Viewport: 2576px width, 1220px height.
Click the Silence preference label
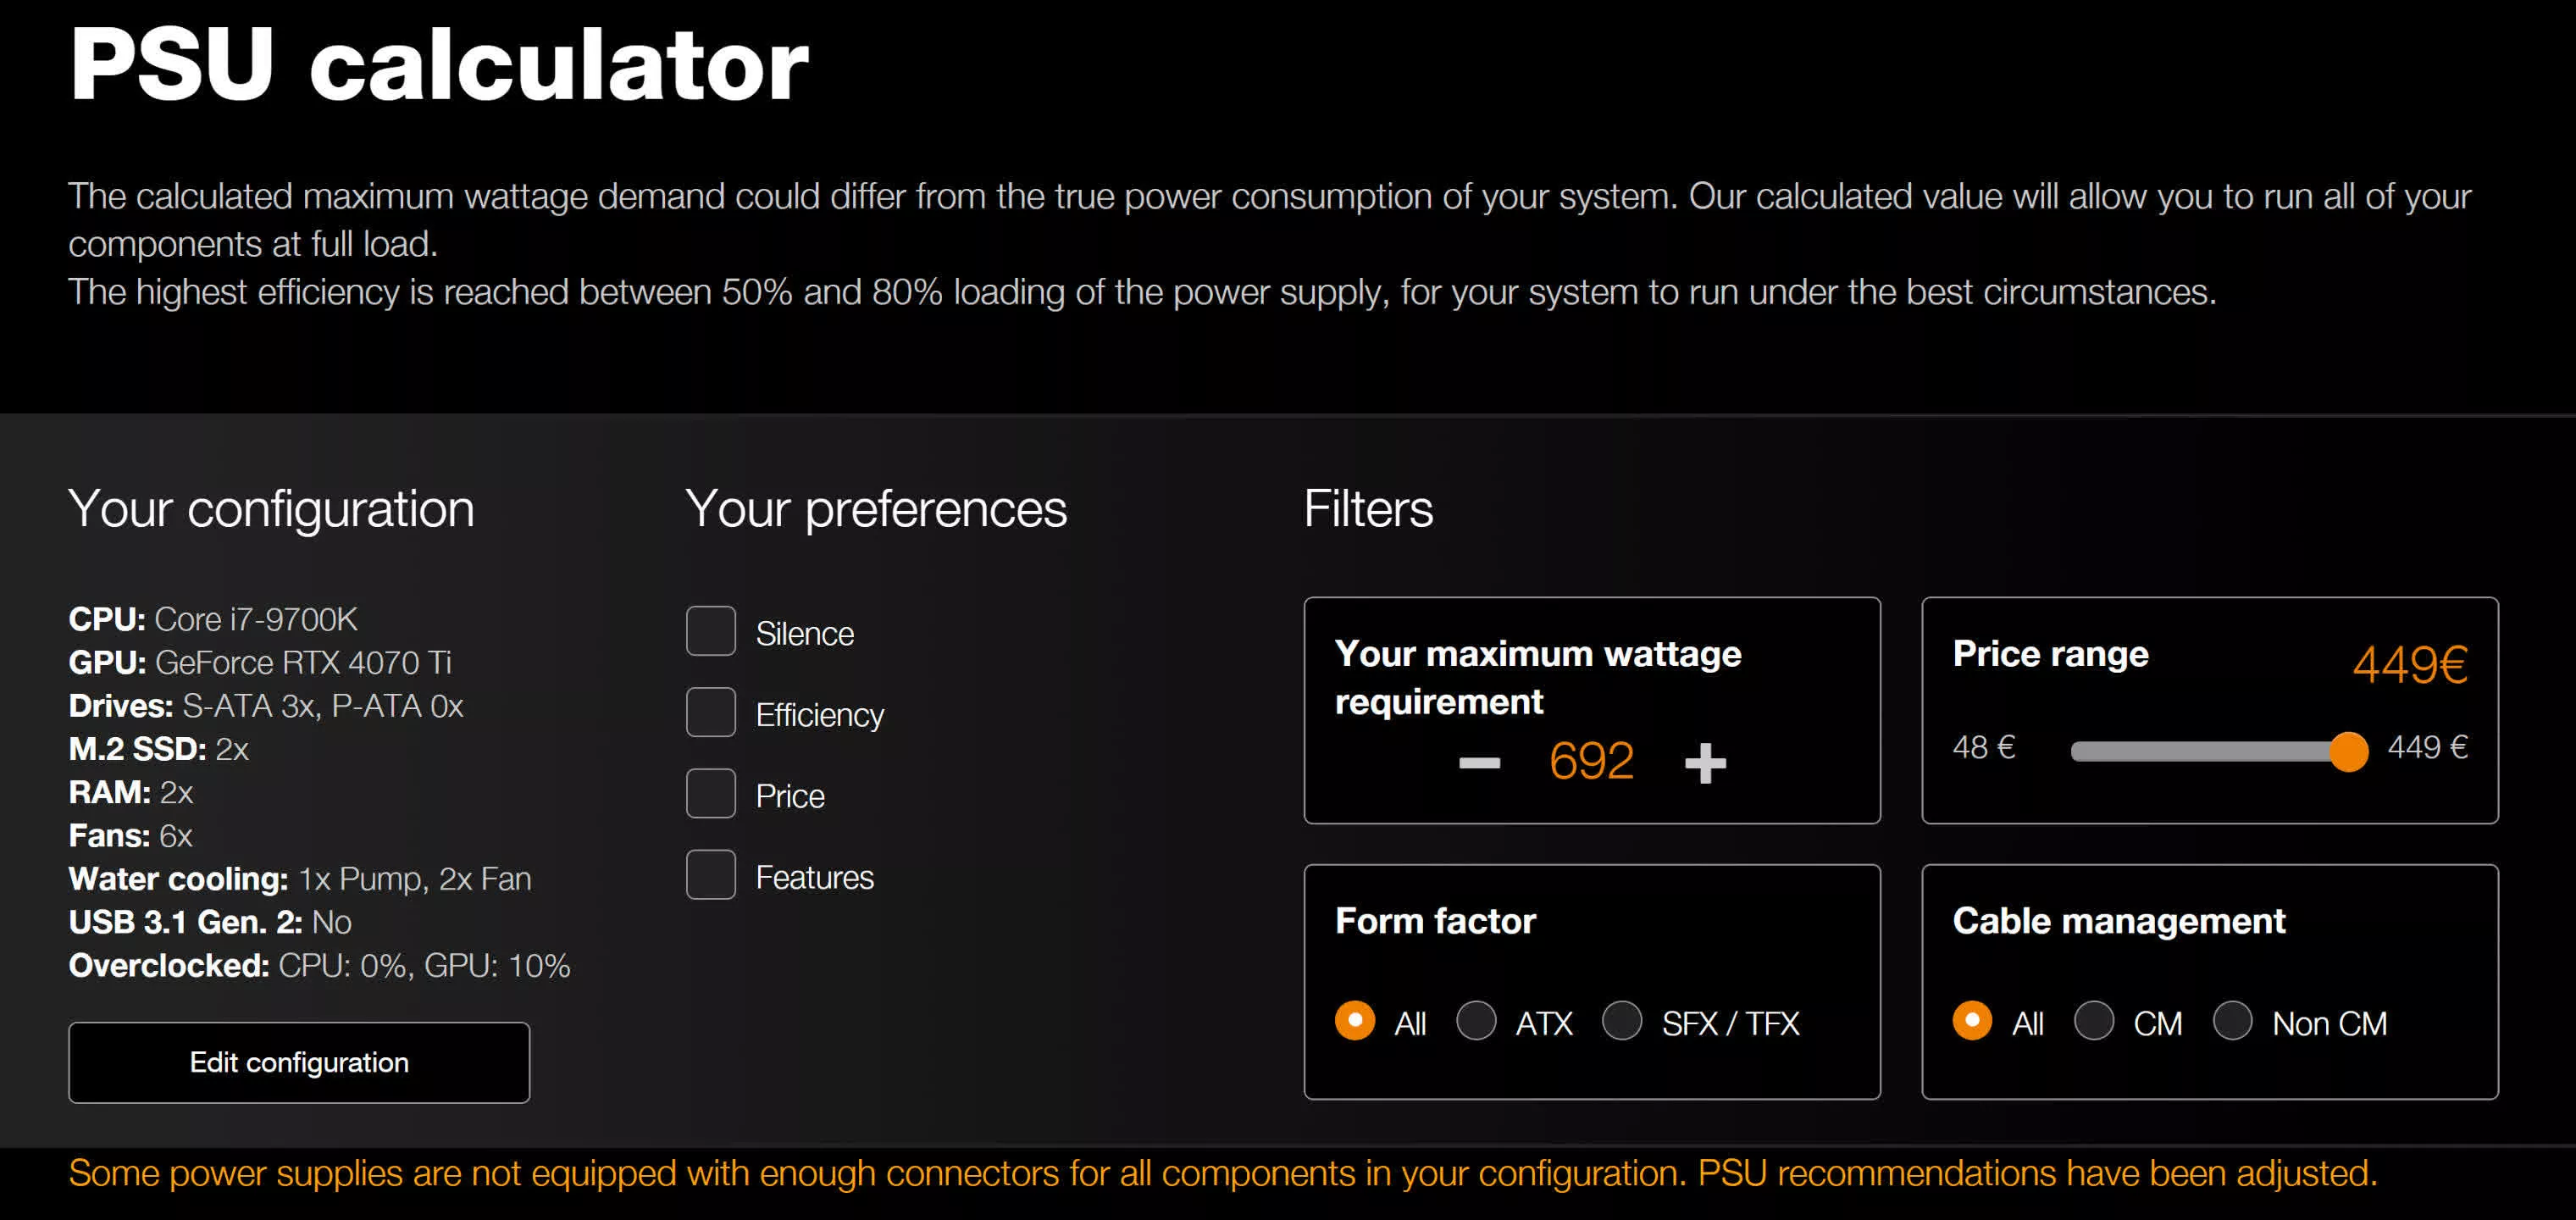(804, 634)
